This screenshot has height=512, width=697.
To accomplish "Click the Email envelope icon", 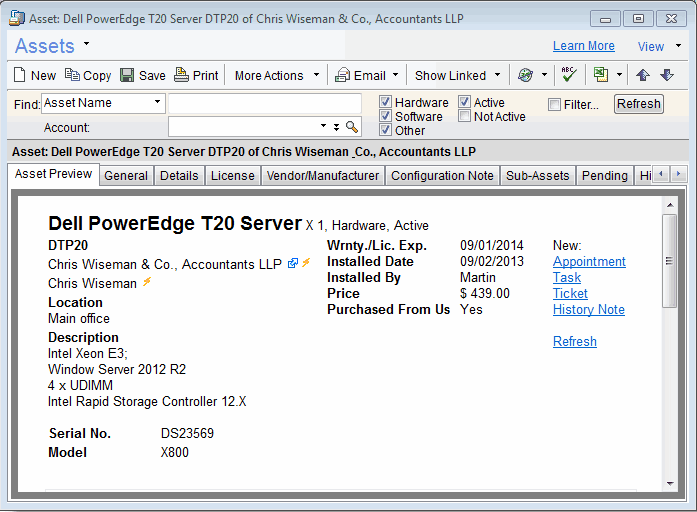I will [x=342, y=75].
